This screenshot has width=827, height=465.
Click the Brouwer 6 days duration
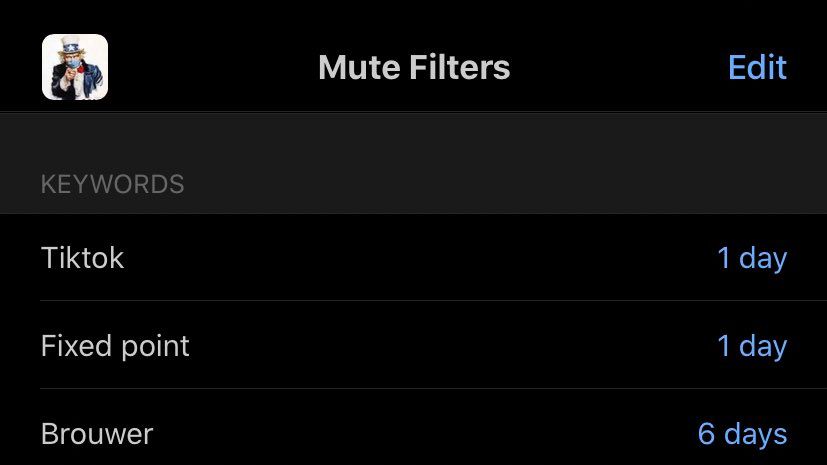(742, 434)
